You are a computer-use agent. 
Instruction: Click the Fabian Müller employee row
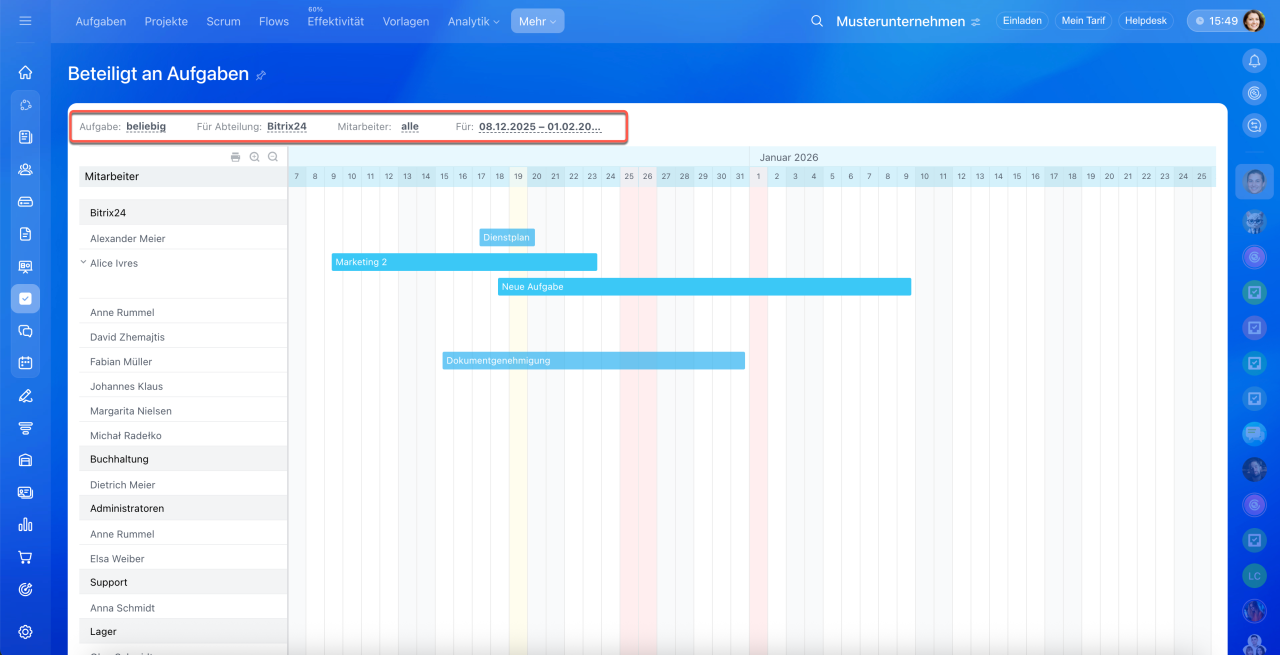coord(183,361)
